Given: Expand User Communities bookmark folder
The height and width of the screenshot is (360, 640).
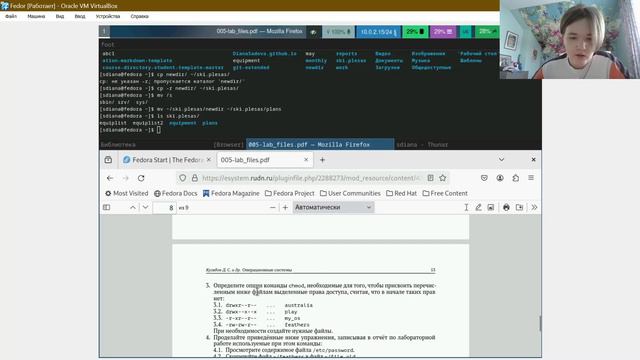Looking at the screenshot, I should point(350,193).
